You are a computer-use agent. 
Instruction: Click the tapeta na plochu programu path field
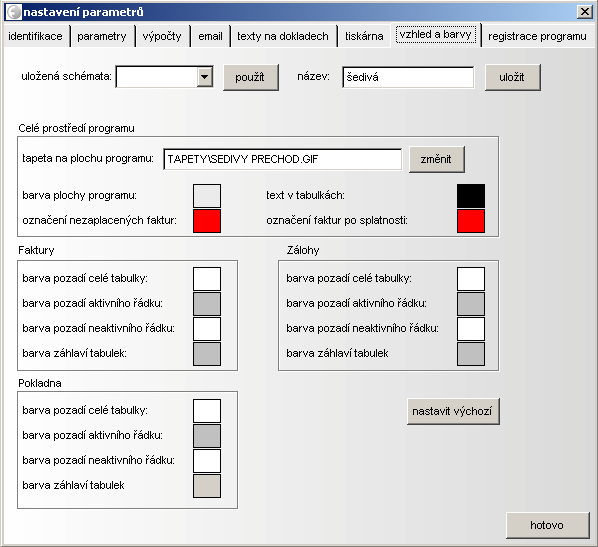click(283, 159)
